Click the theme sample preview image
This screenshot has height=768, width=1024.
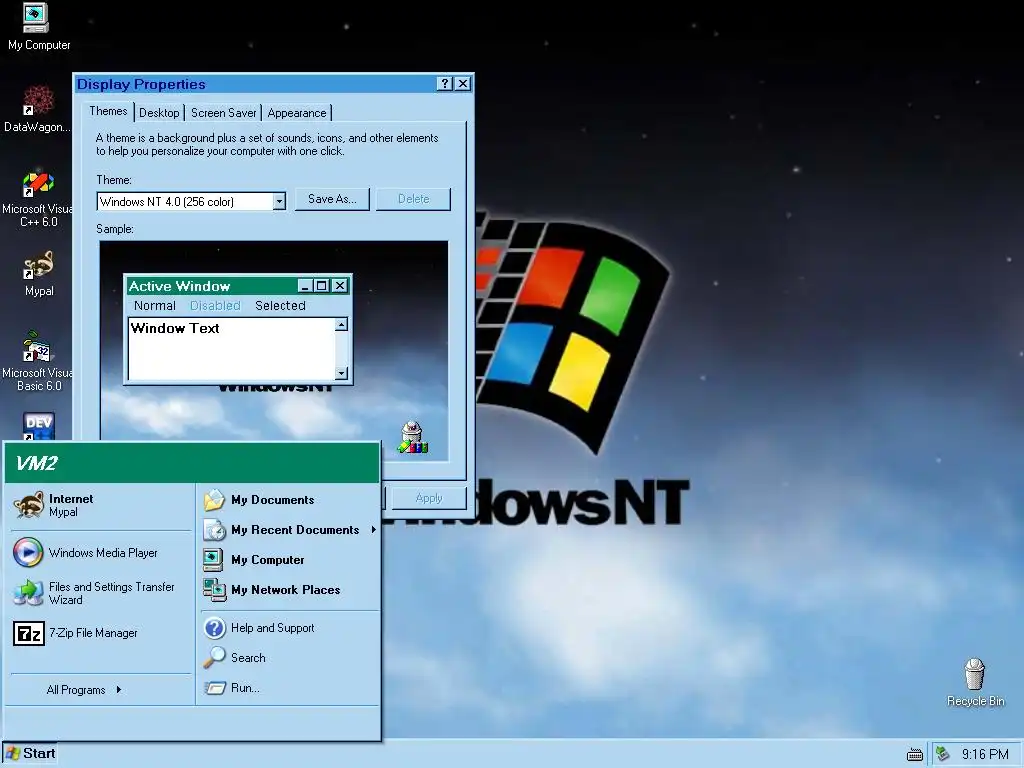274,351
